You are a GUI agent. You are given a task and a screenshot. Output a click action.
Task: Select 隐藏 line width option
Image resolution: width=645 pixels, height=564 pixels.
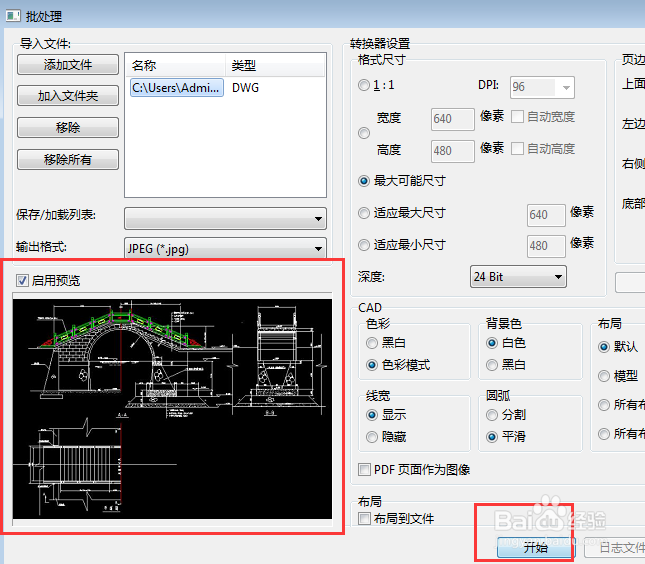372,436
